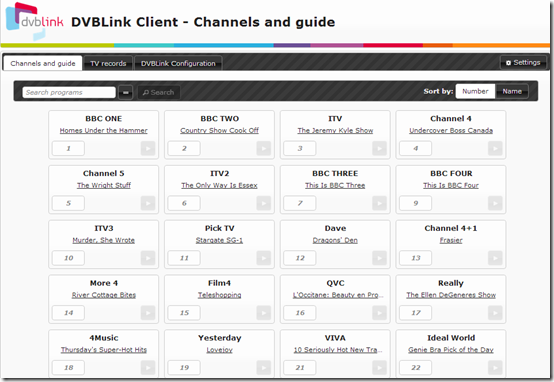Click channel number field 15 for Film4
554x382 pixels.
click(x=184, y=313)
